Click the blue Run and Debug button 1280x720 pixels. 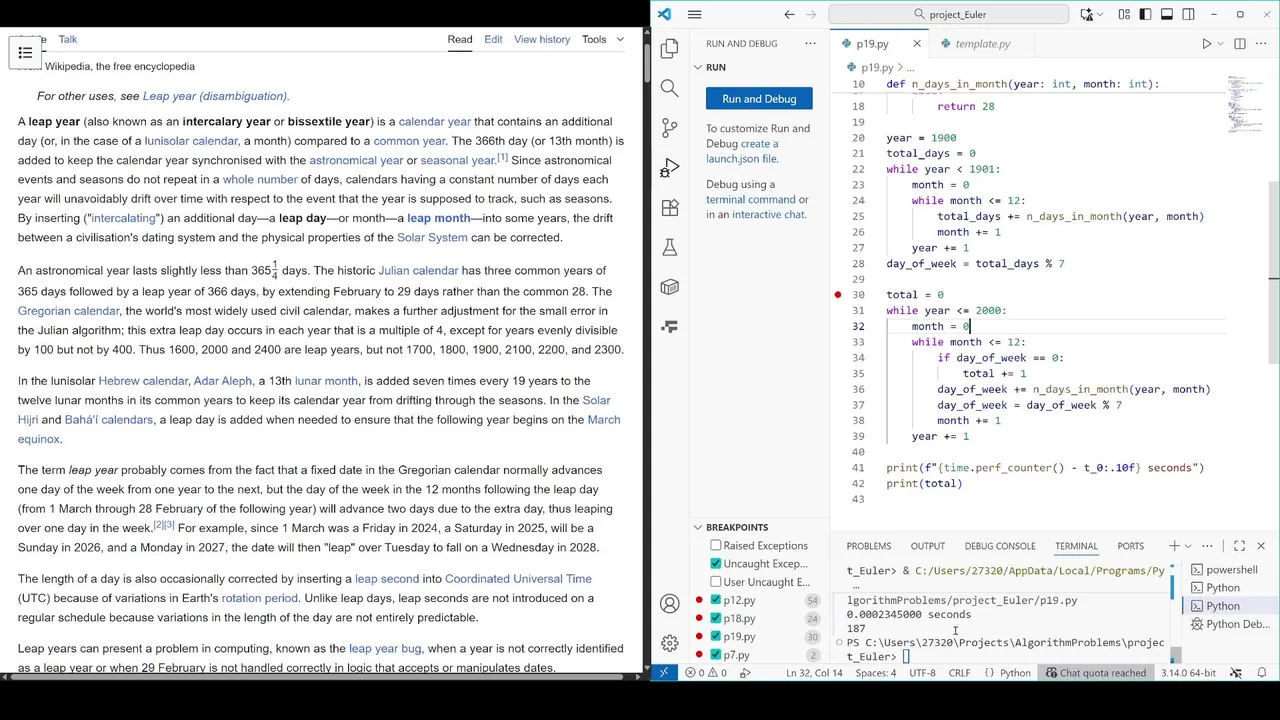click(x=759, y=98)
